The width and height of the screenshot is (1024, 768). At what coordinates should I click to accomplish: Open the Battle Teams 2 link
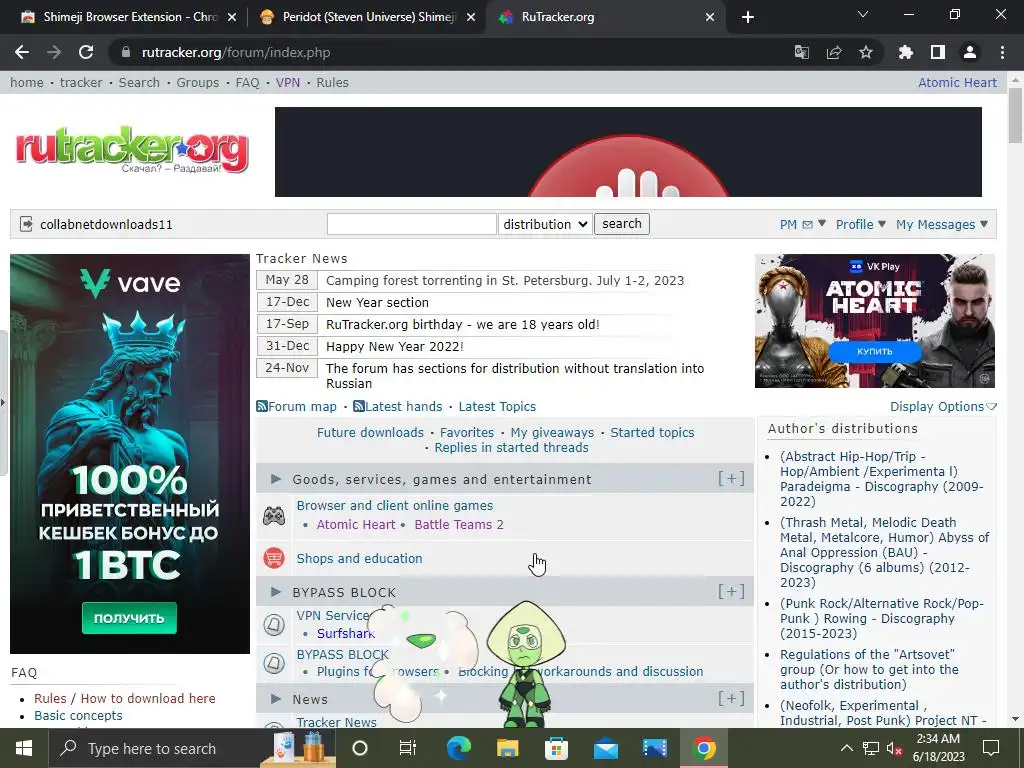pyautogui.click(x=459, y=524)
